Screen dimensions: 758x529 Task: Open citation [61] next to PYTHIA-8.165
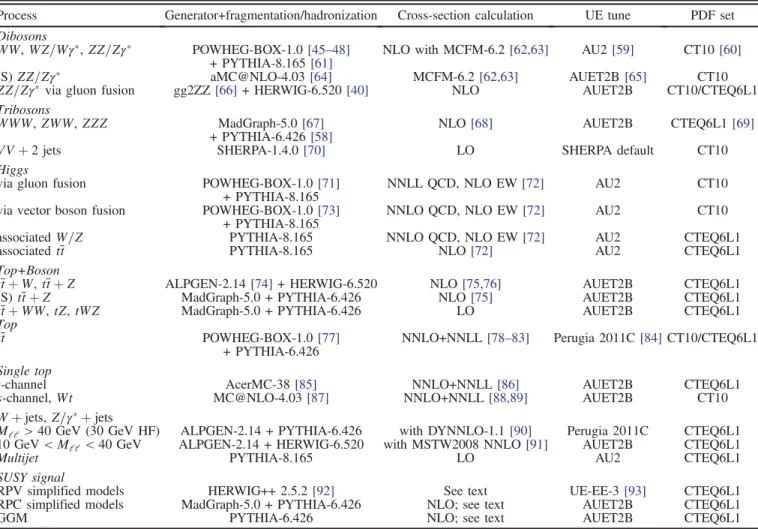(321, 63)
